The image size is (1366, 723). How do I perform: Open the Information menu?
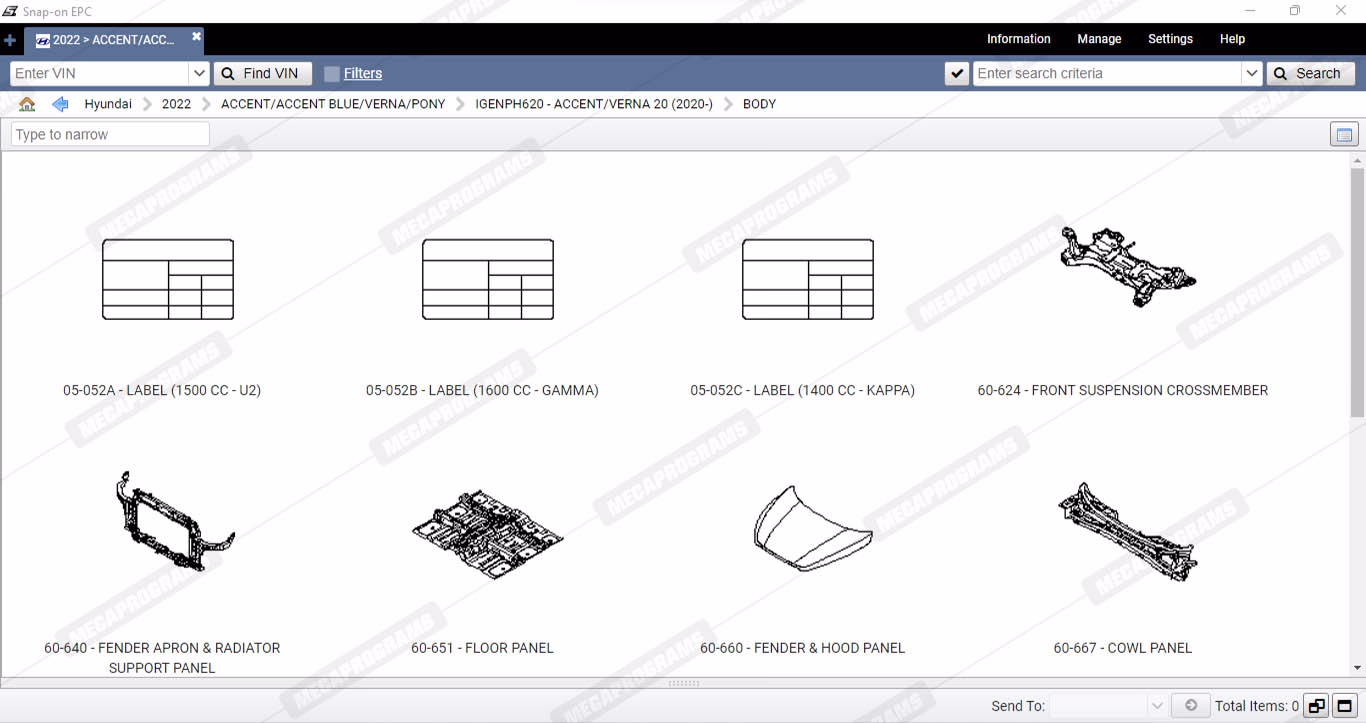click(x=1018, y=39)
